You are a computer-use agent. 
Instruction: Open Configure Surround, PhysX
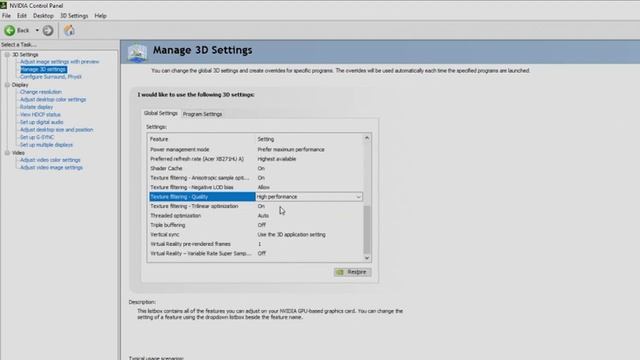pos(51,77)
